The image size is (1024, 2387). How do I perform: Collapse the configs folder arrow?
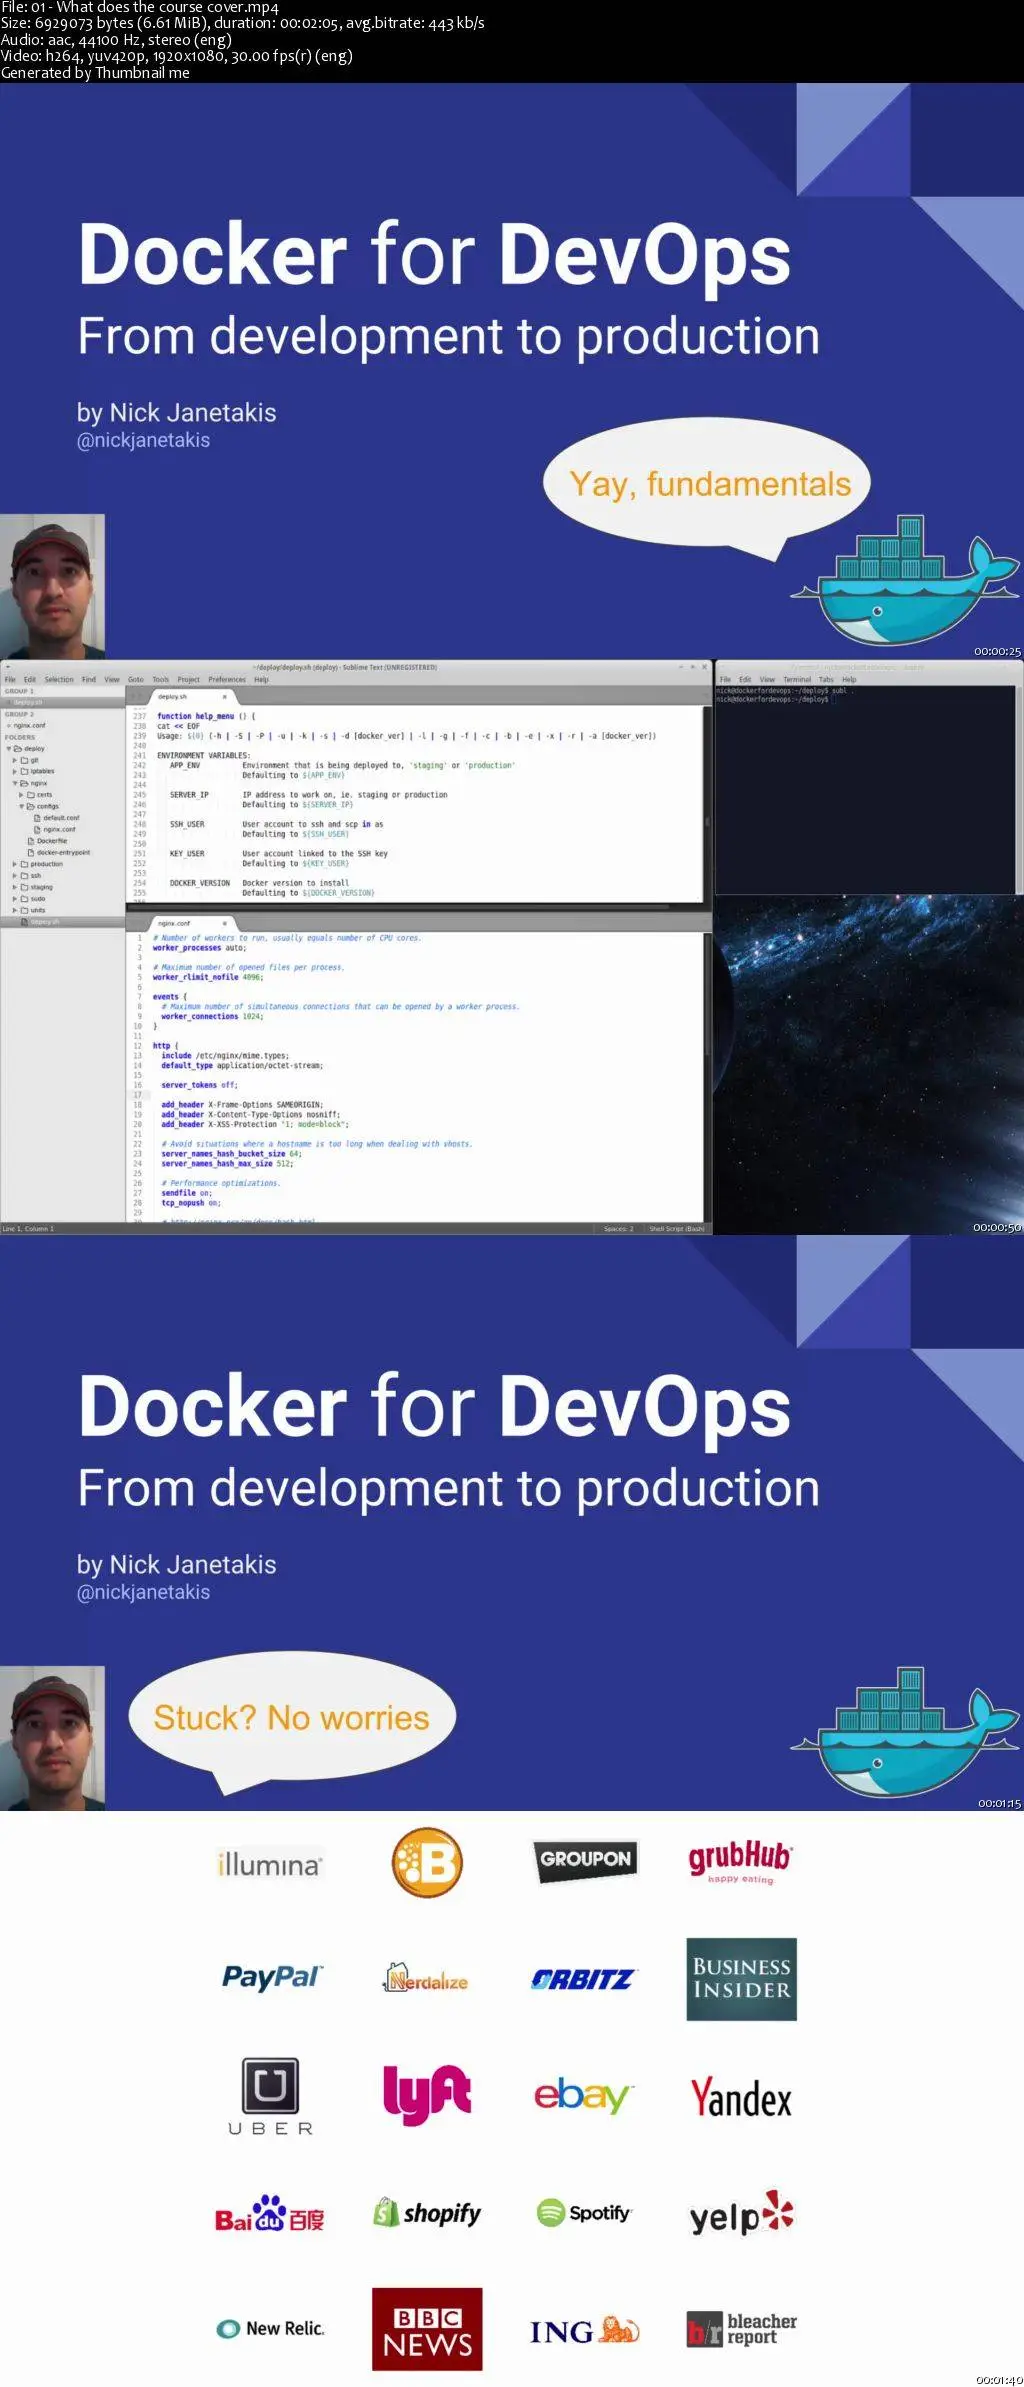(21, 806)
